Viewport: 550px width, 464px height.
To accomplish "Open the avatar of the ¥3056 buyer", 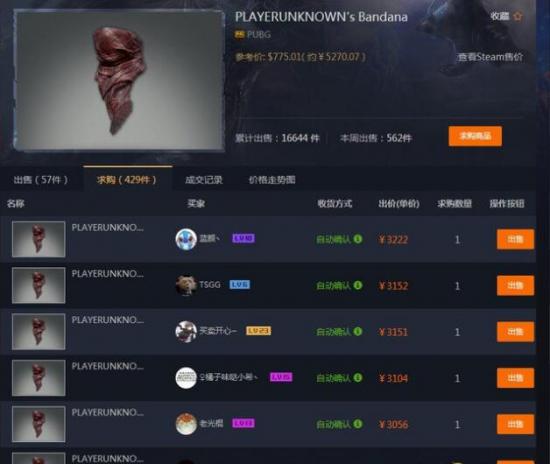I will (186, 424).
